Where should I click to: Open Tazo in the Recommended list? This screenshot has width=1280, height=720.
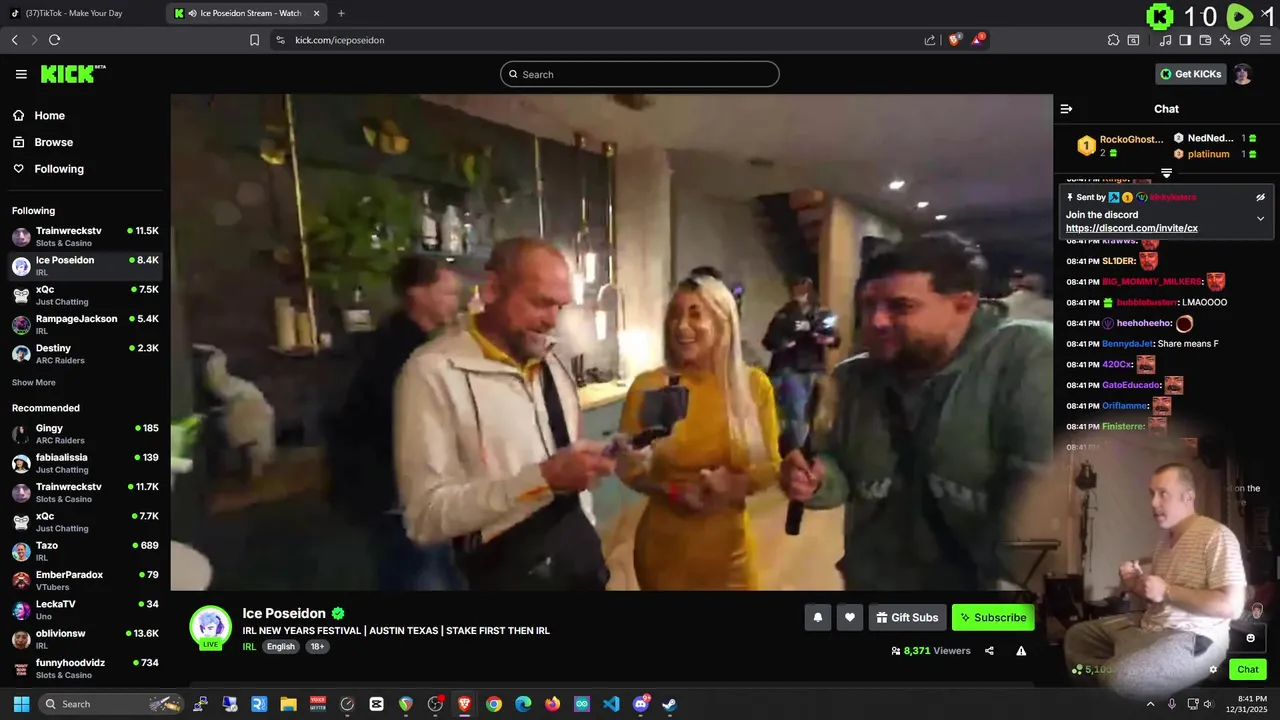(x=85, y=551)
